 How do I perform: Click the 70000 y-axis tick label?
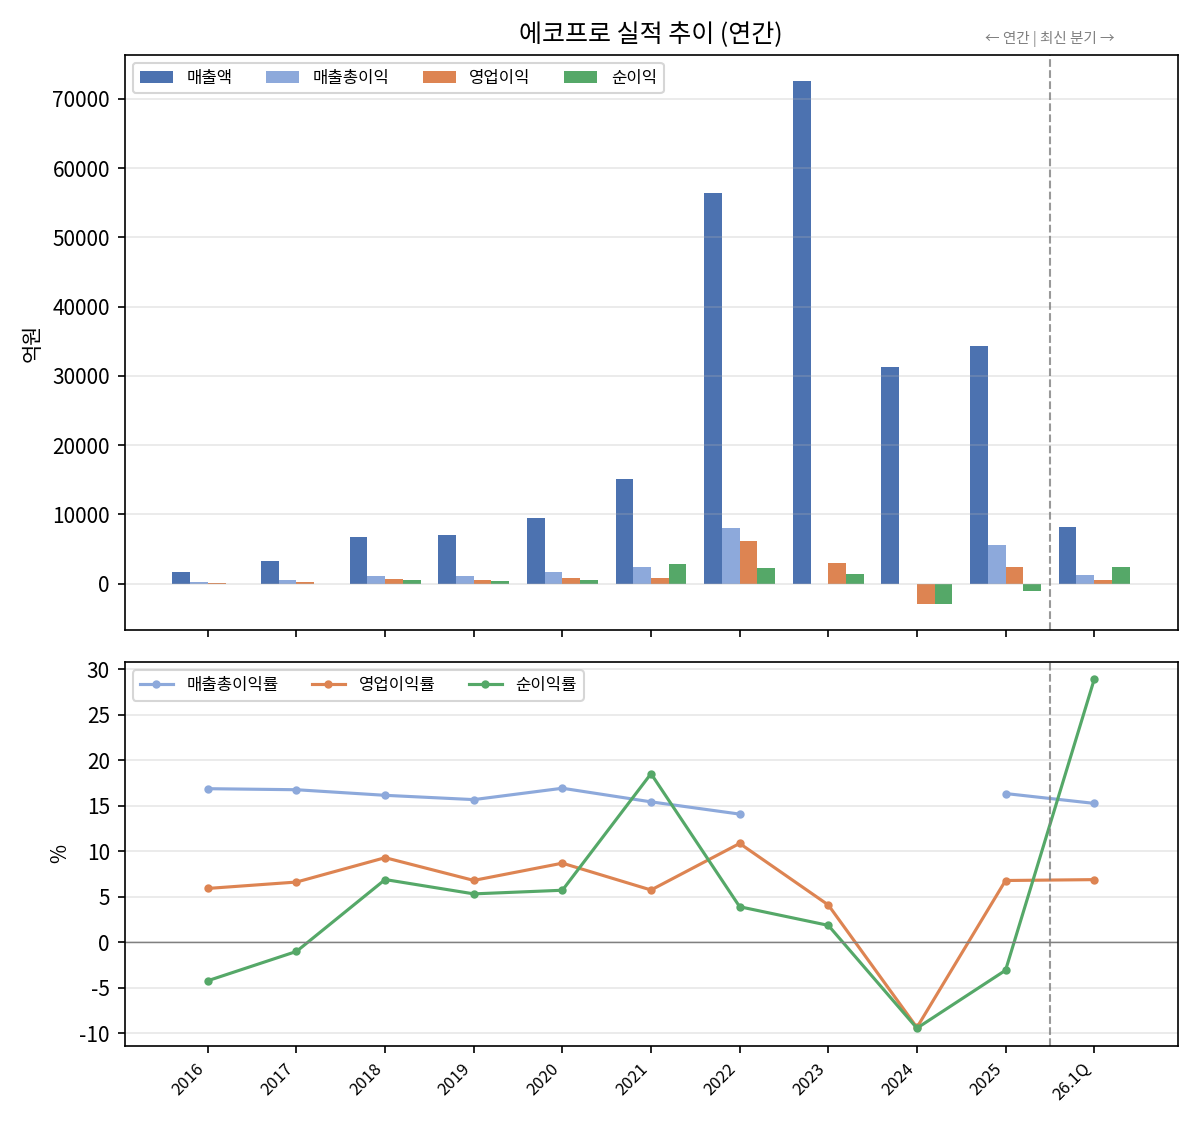tap(81, 100)
